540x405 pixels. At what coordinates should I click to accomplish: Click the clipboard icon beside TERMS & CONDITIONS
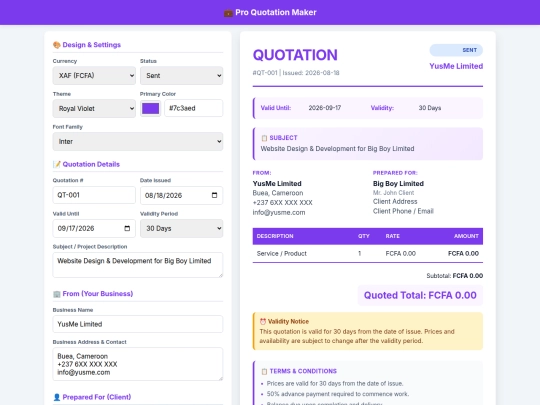pos(264,371)
